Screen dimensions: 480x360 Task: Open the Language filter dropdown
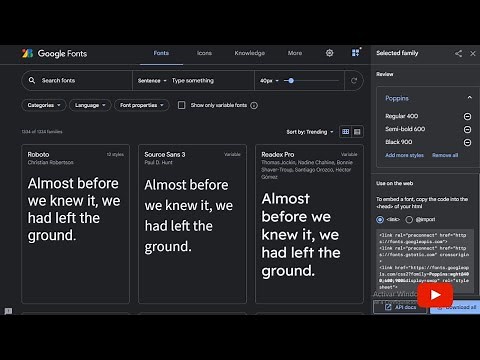click(x=90, y=105)
